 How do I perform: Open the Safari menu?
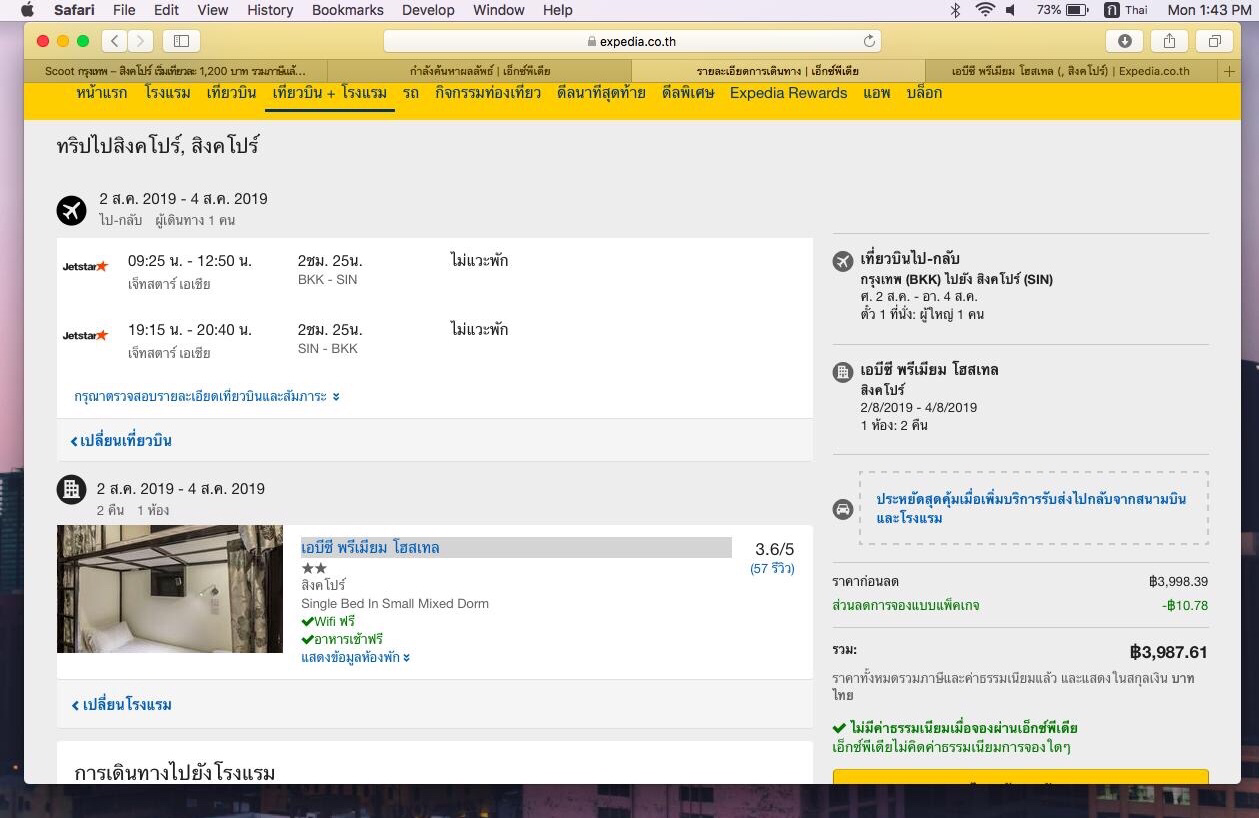[74, 10]
